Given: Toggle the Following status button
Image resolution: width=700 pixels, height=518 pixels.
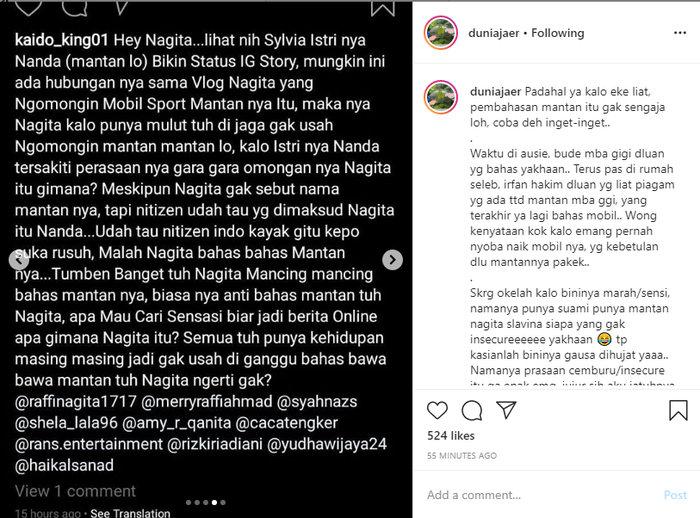Looking at the screenshot, I should [558, 33].
